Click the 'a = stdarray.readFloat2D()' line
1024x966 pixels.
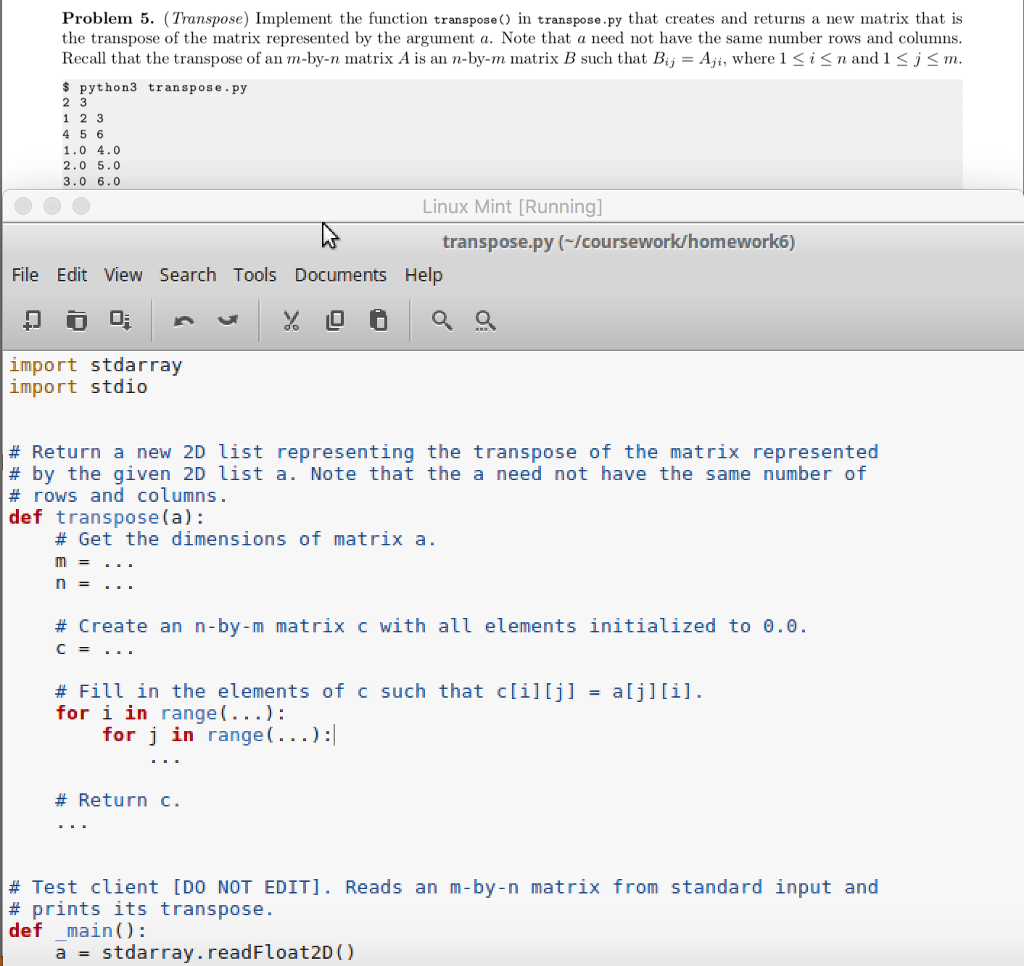tap(205, 952)
